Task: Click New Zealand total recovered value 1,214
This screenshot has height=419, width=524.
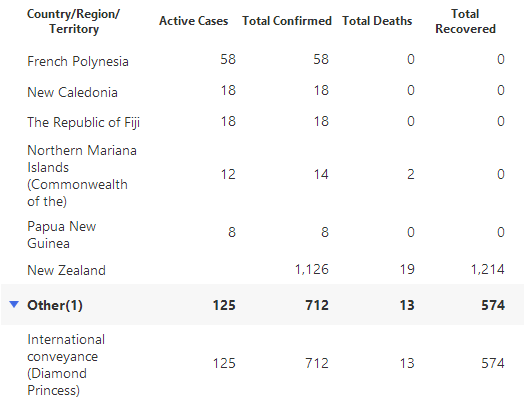Action: pyautogui.click(x=488, y=269)
